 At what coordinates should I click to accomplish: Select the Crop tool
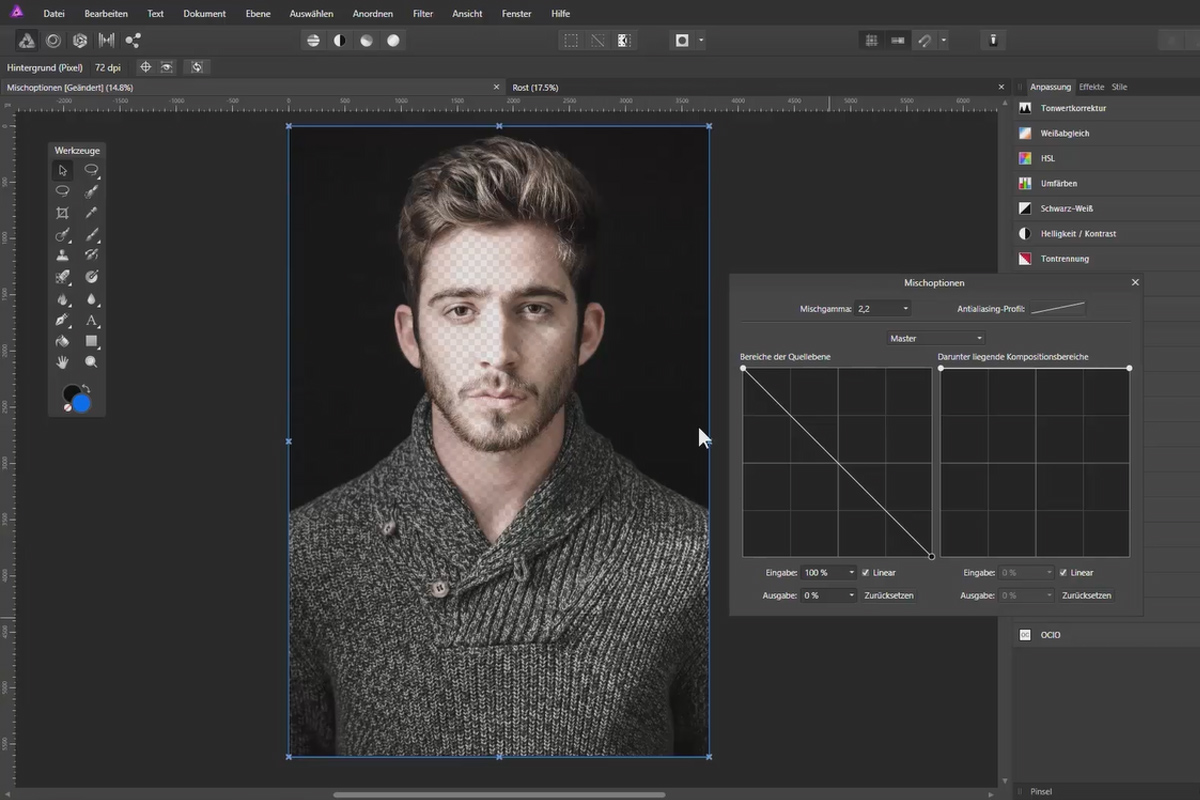point(63,213)
